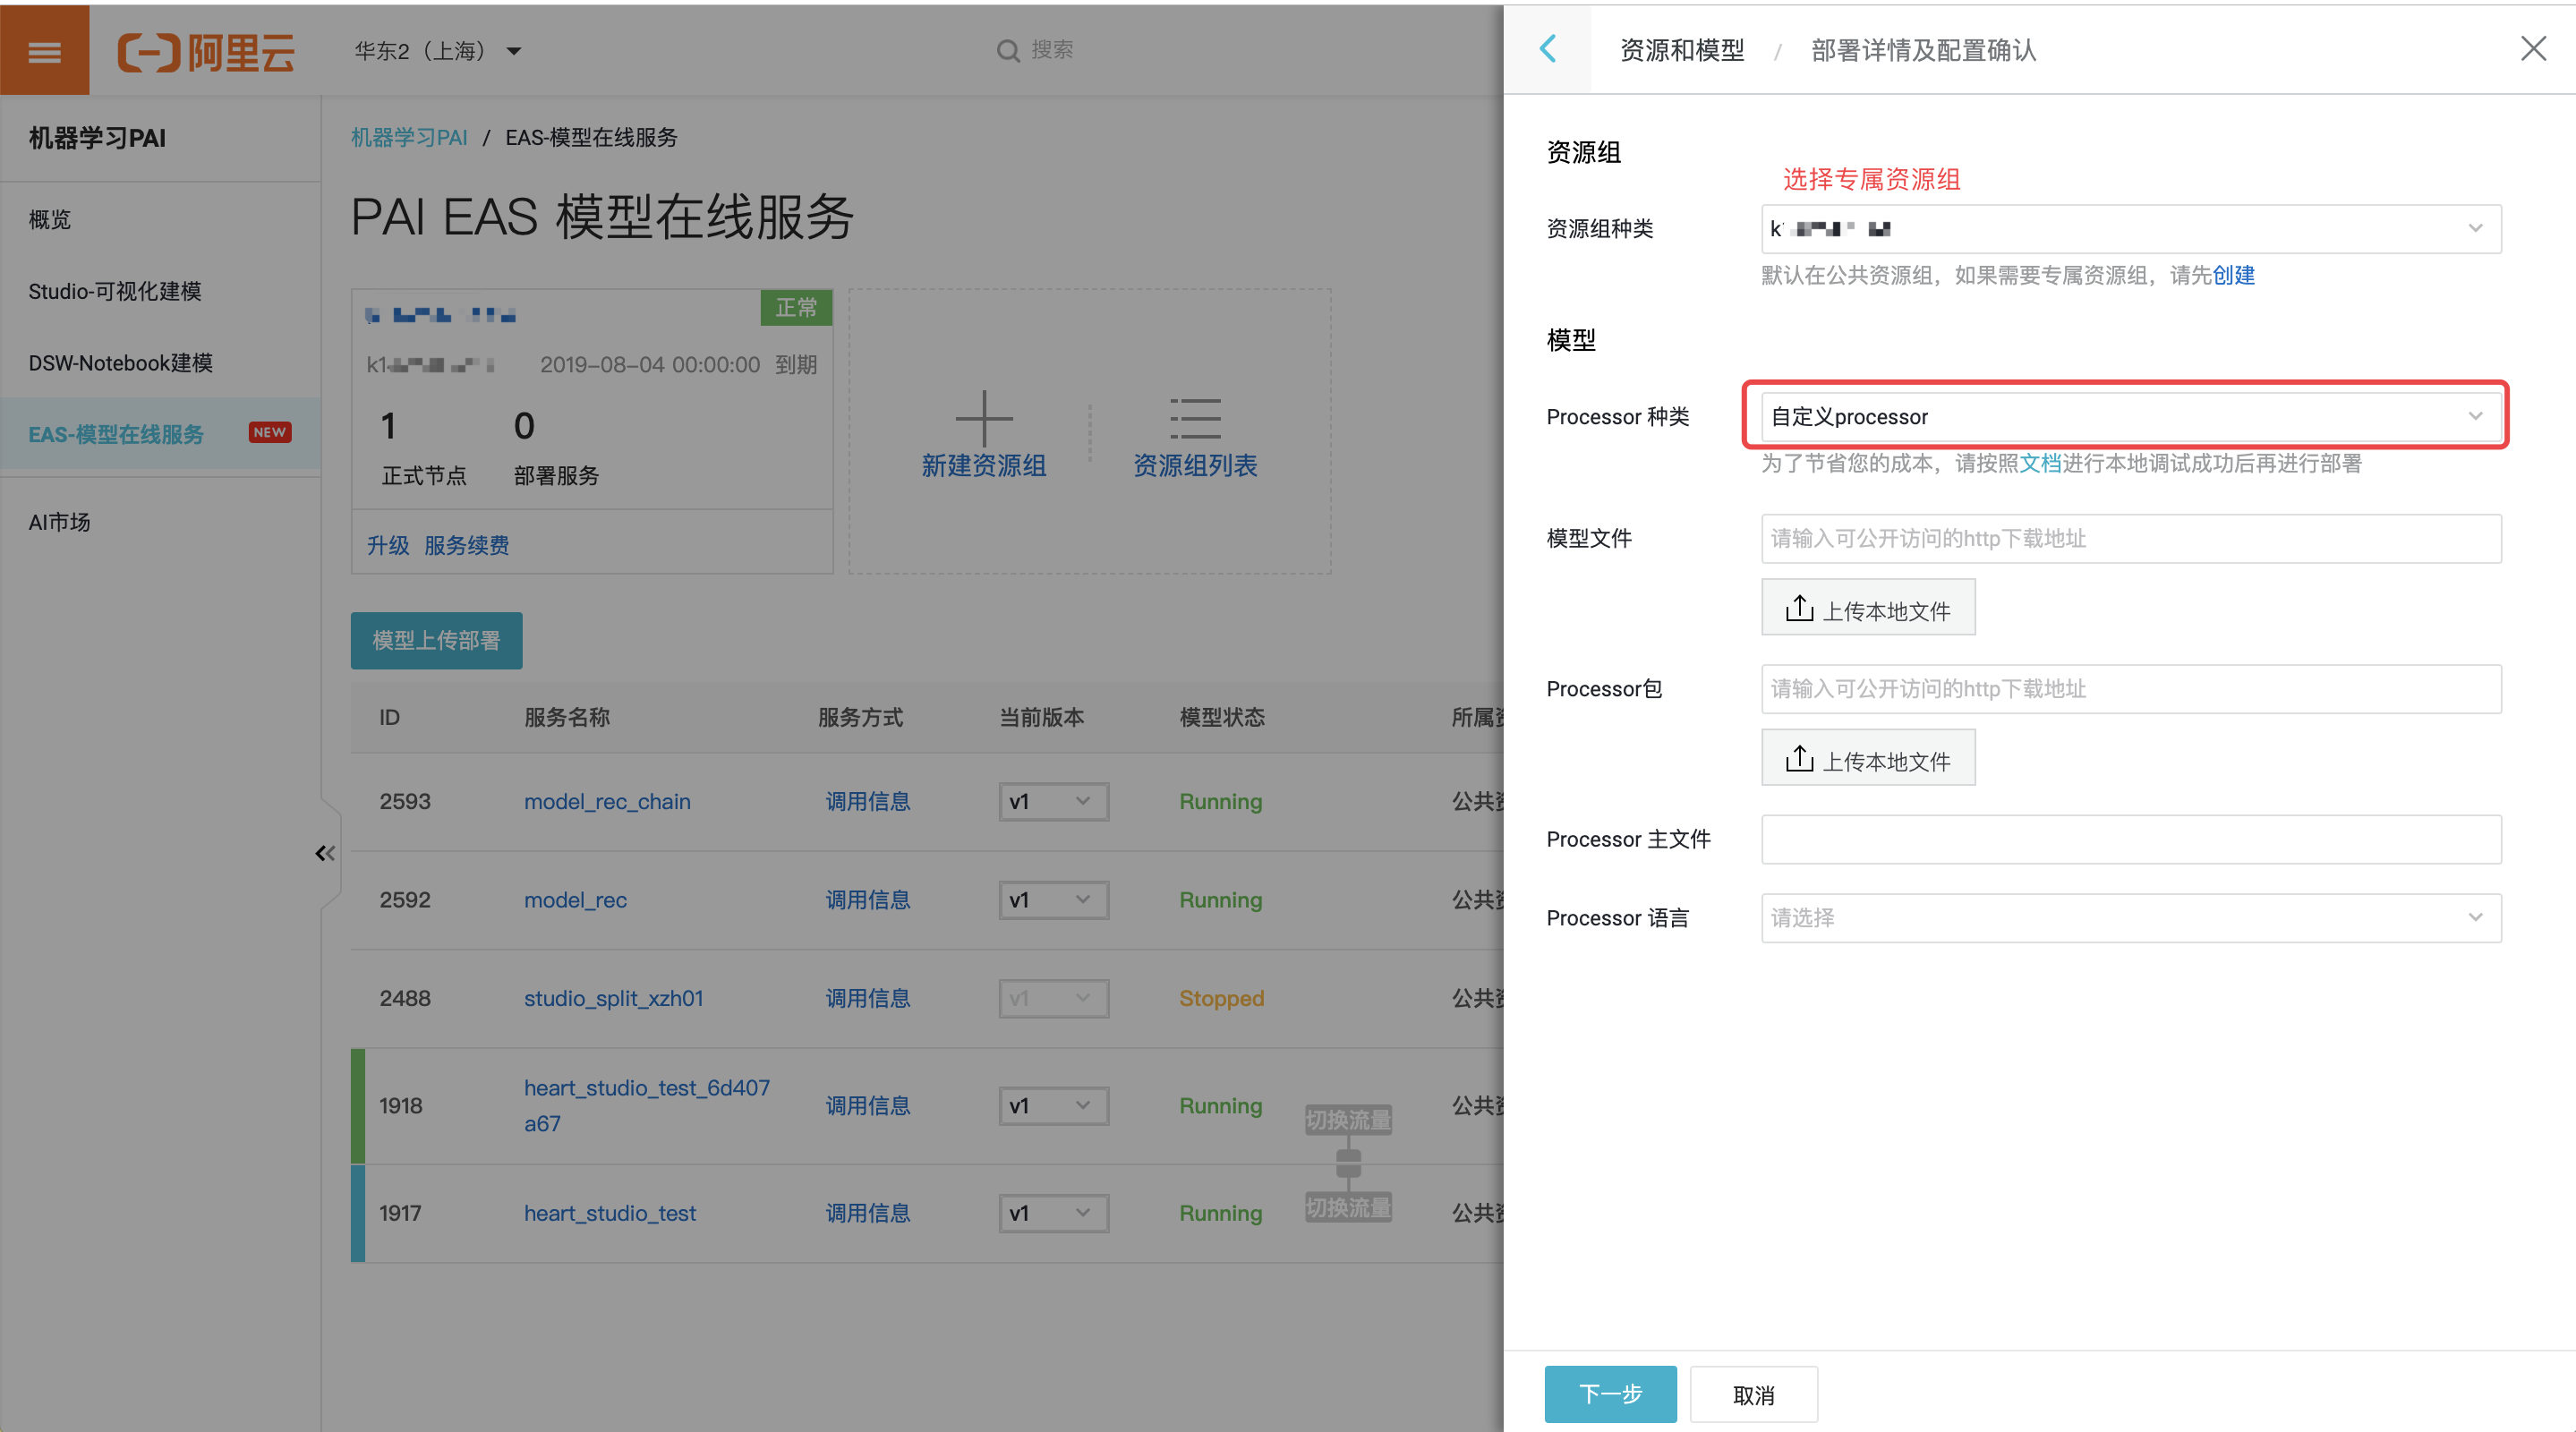This screenshot has width=2576, height=1432.
Task: Click the 升级 link
Action: click(x=387, y=545)
